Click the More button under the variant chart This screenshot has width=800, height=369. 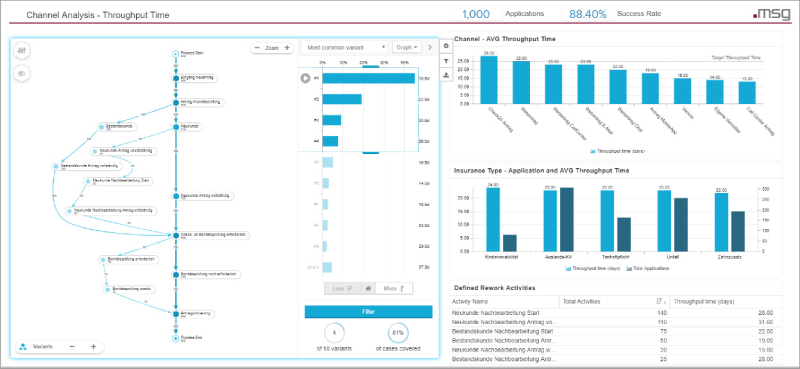393,288
